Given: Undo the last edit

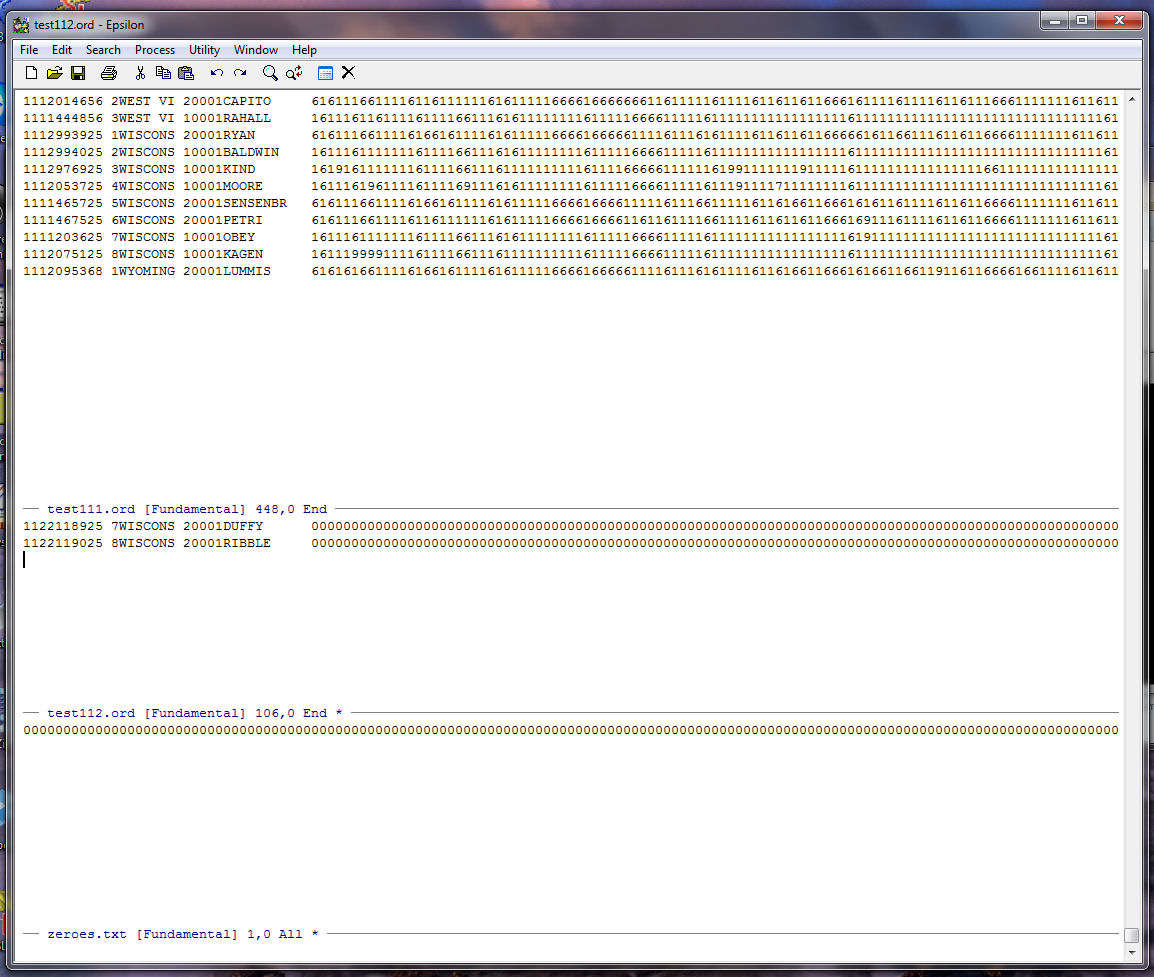Looking at the screenshot, I should tap(217, 73).
